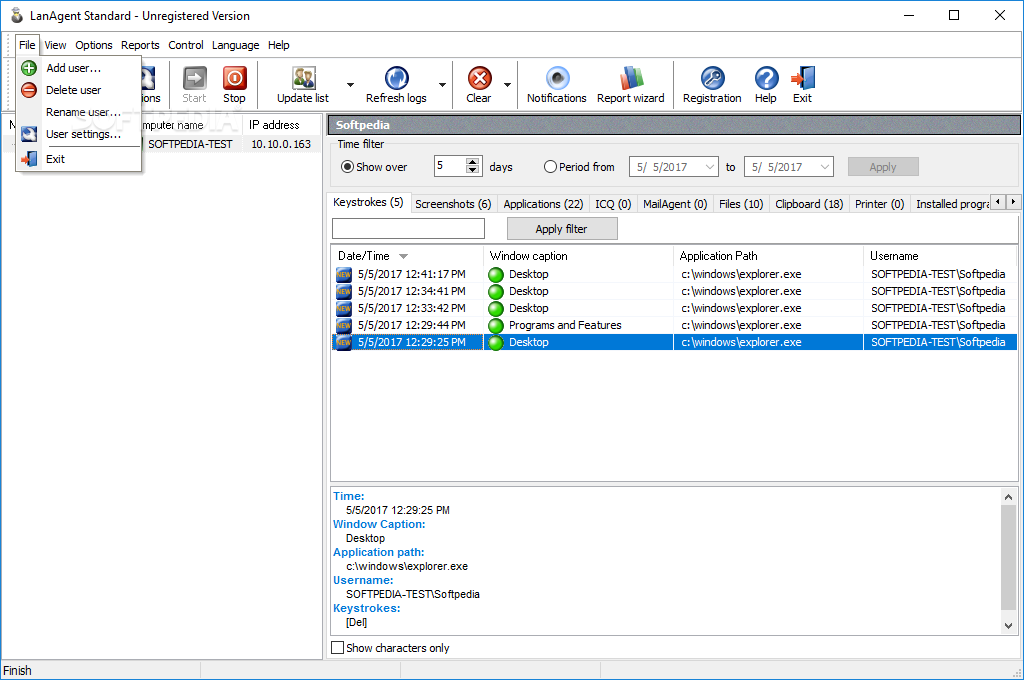Click the Exit icon in File menu
The image size is (1024, 680).
(x=29, y=159)
